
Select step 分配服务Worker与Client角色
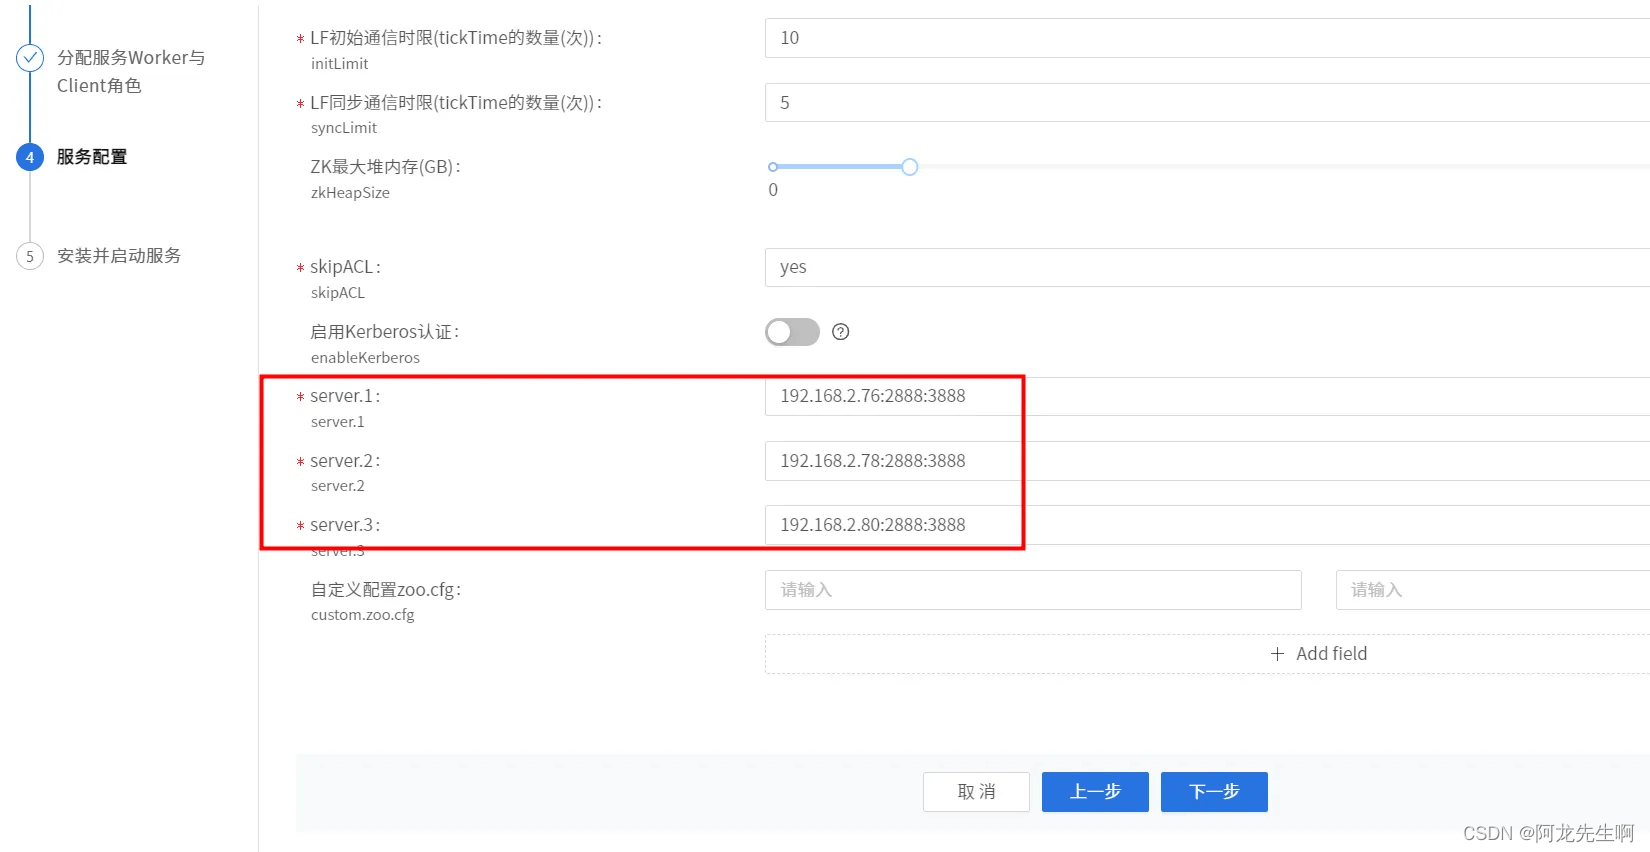click(131, 72)
